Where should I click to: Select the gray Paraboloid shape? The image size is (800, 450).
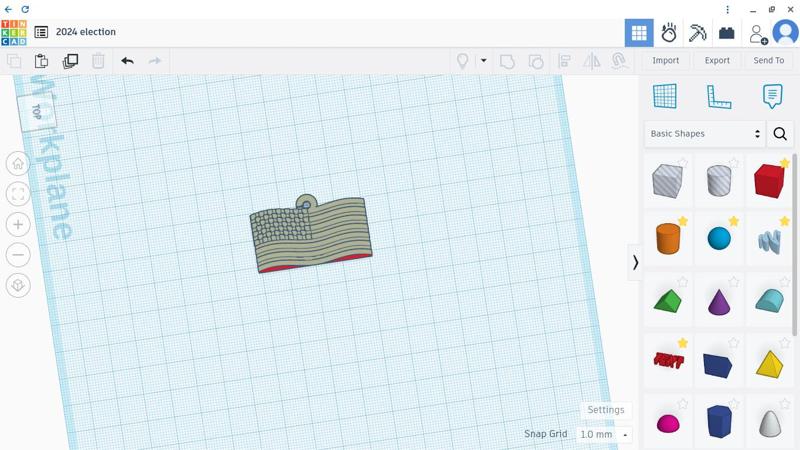point(768,422)
